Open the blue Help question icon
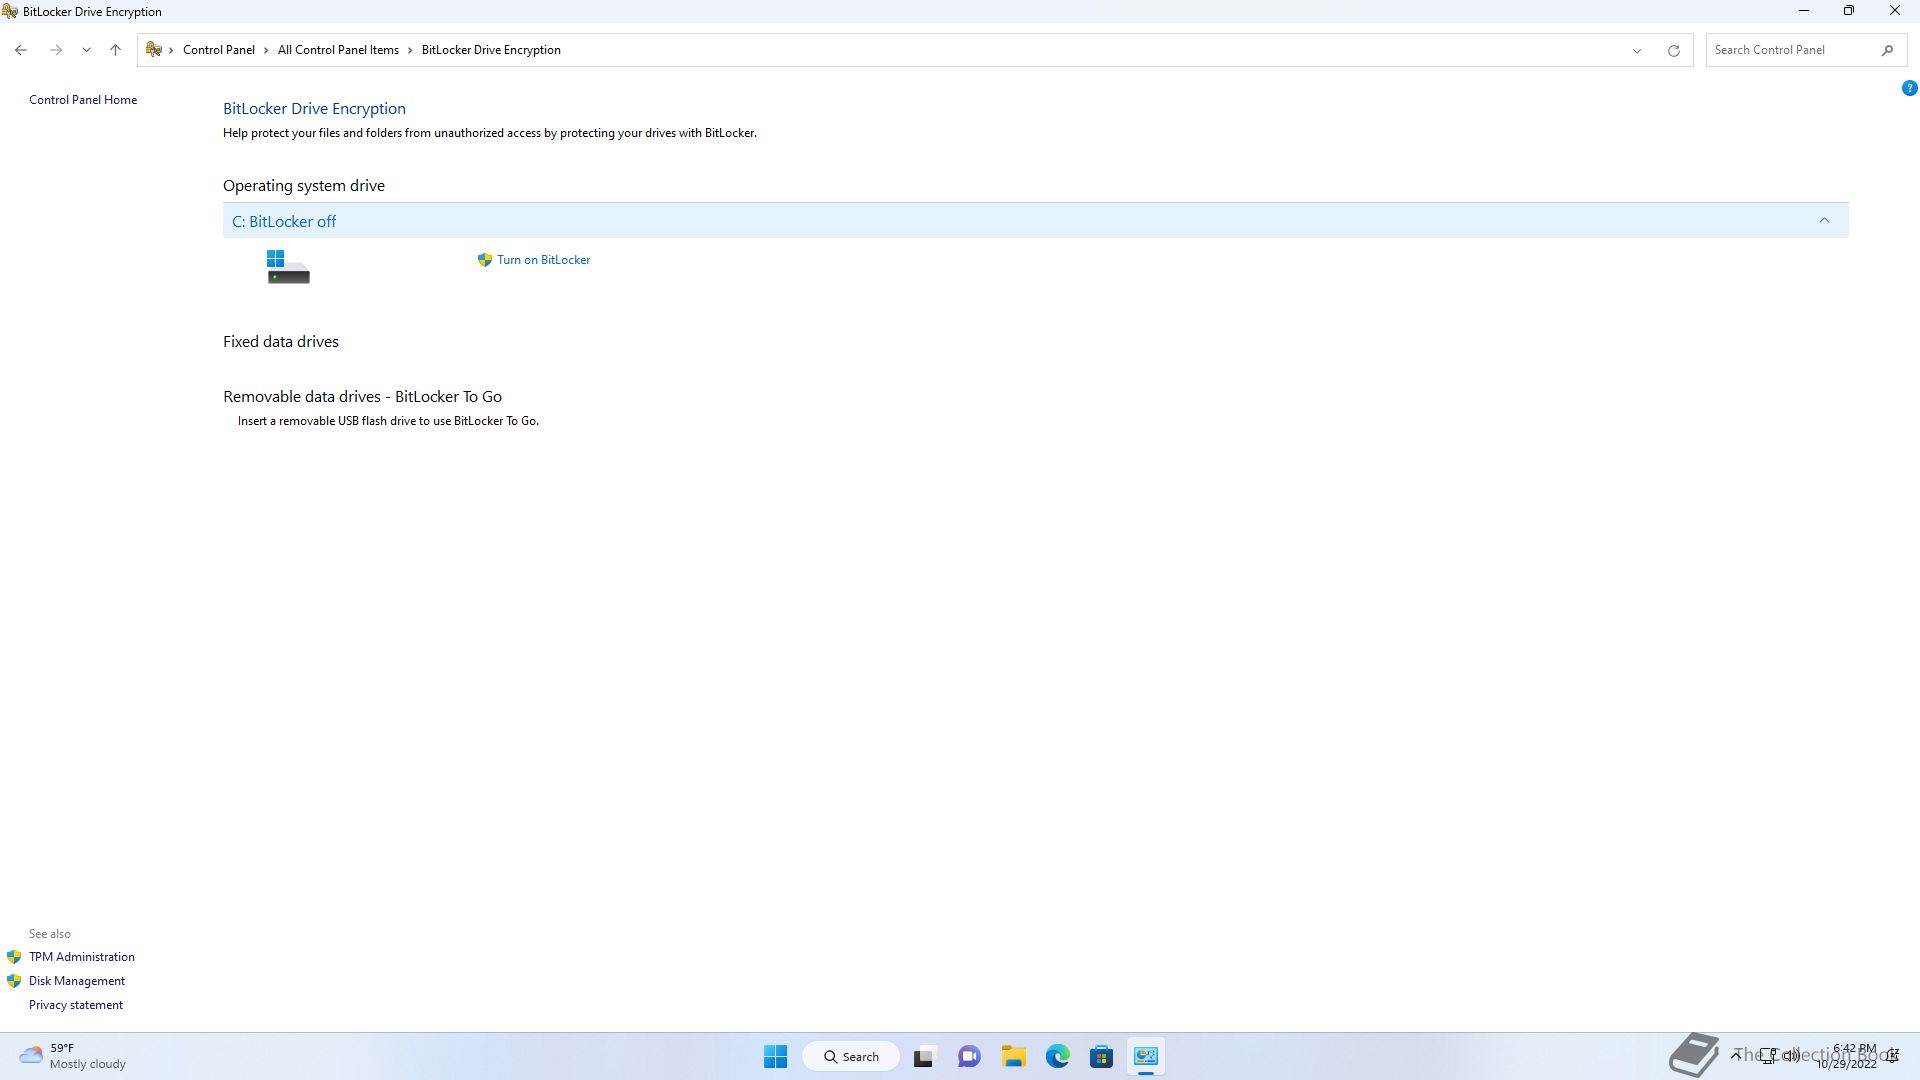This screenshot has height=1080, width=1920. [x=1909, y=88]
